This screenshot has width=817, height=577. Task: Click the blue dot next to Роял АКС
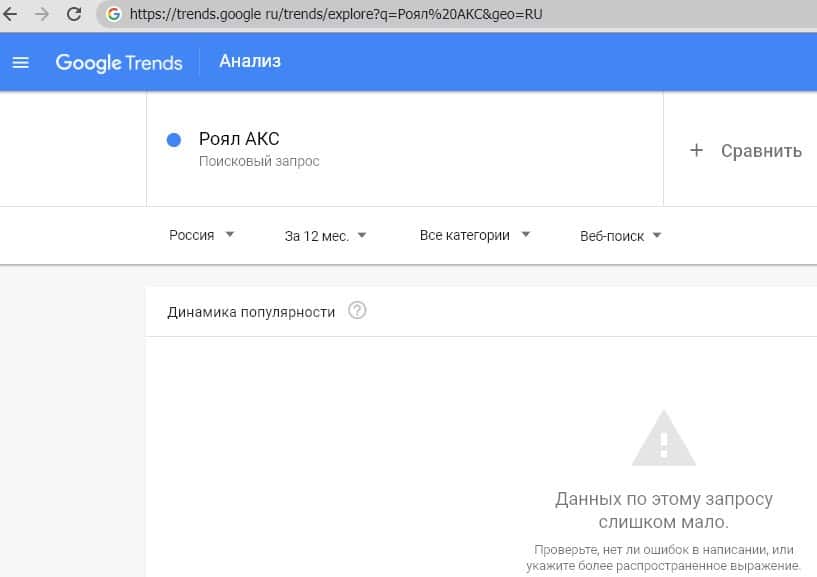point(174,141)
